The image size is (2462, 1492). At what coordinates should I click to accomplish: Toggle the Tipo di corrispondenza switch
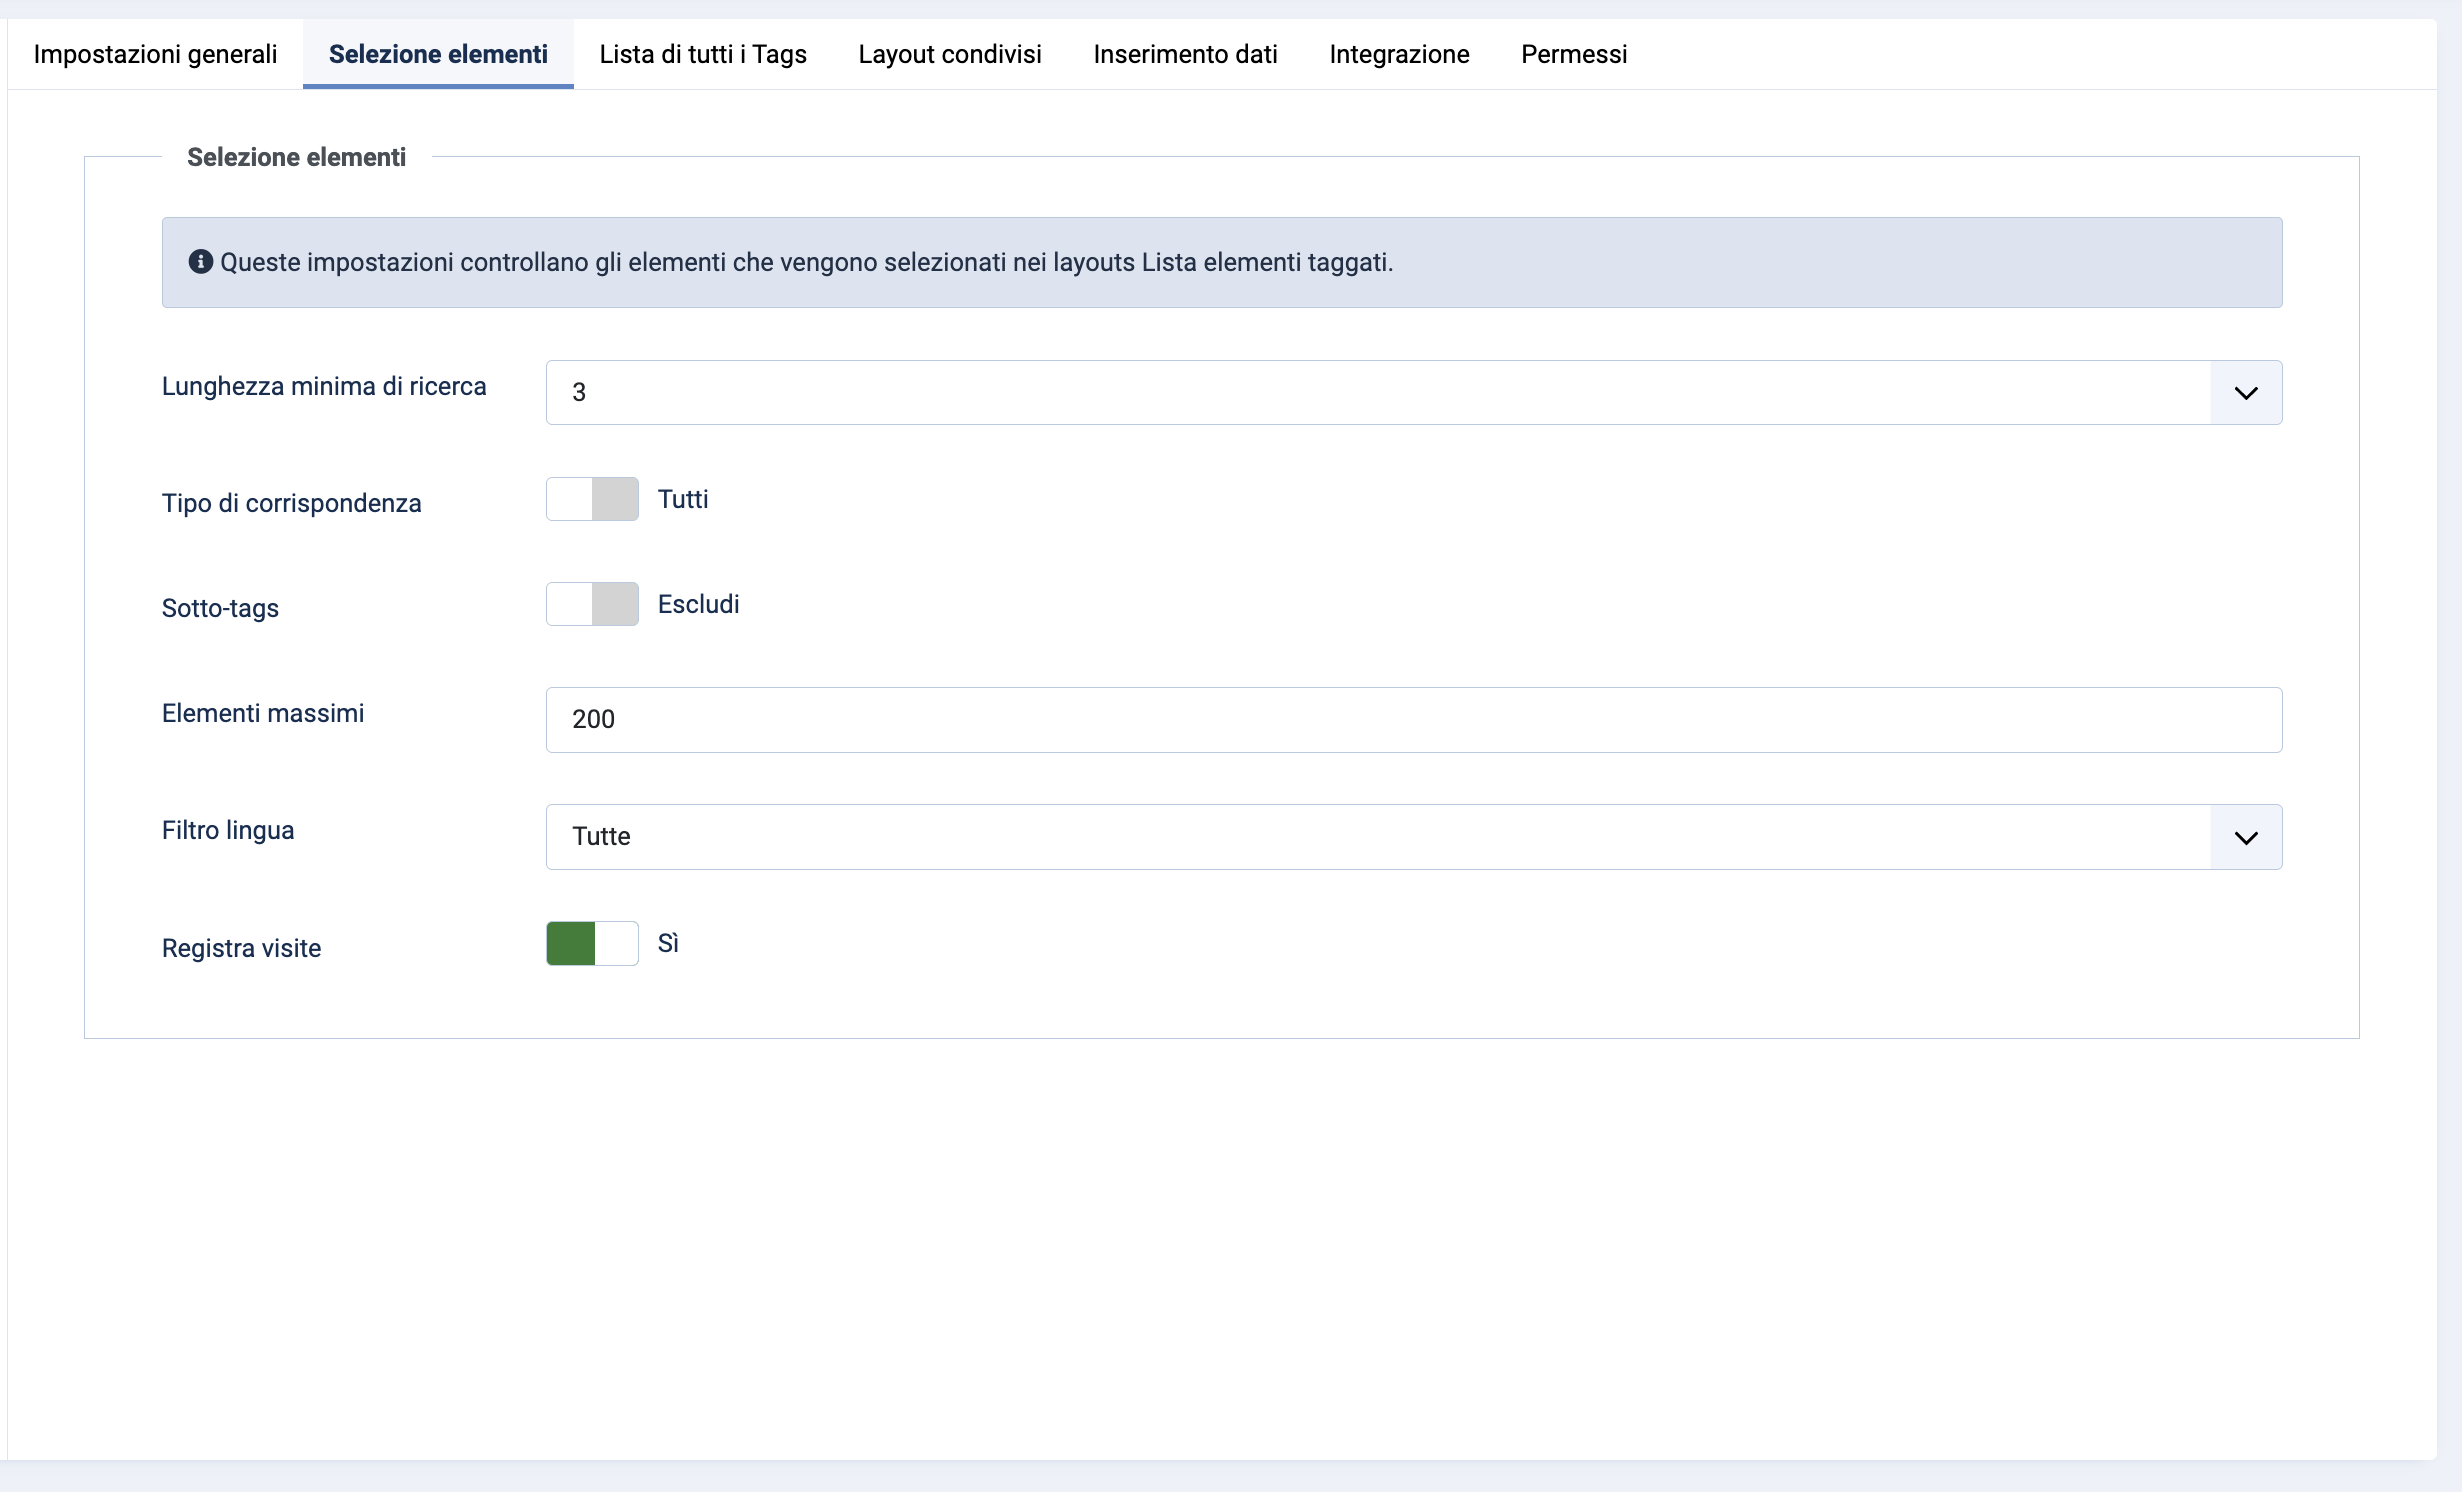pos(592,499)
